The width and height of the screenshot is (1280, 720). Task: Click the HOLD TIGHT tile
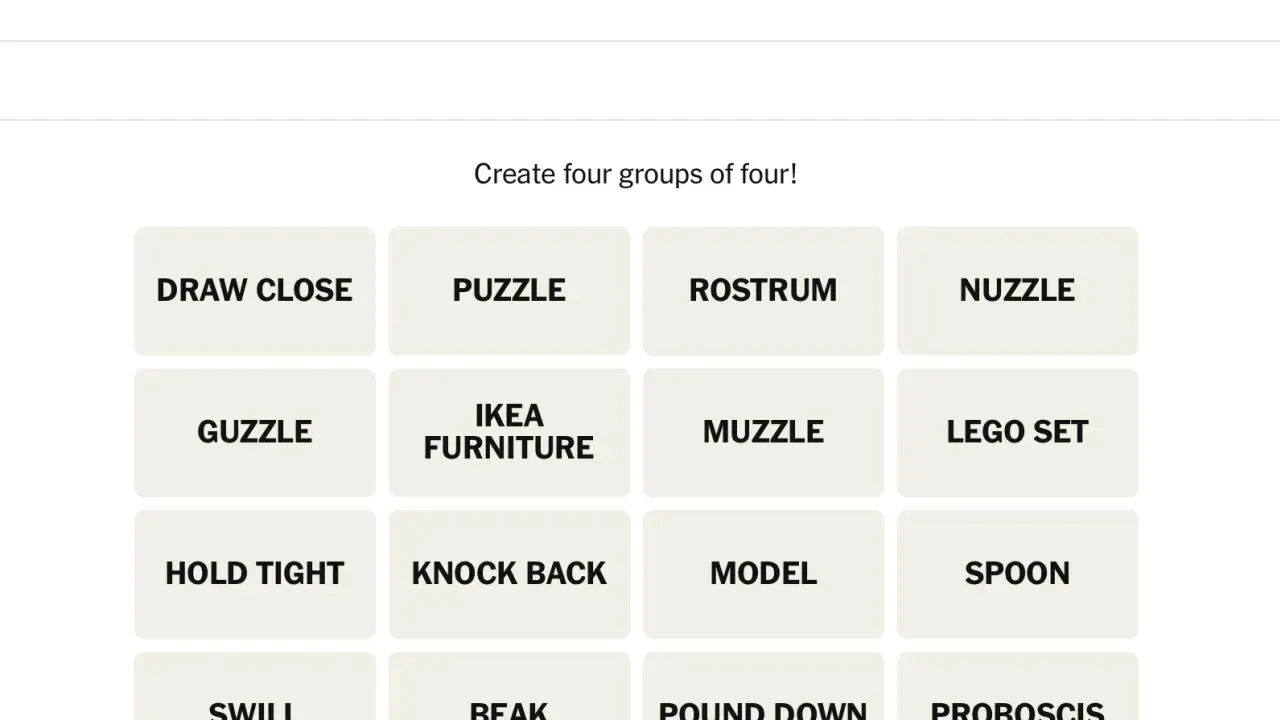click(x=255, y=574)
